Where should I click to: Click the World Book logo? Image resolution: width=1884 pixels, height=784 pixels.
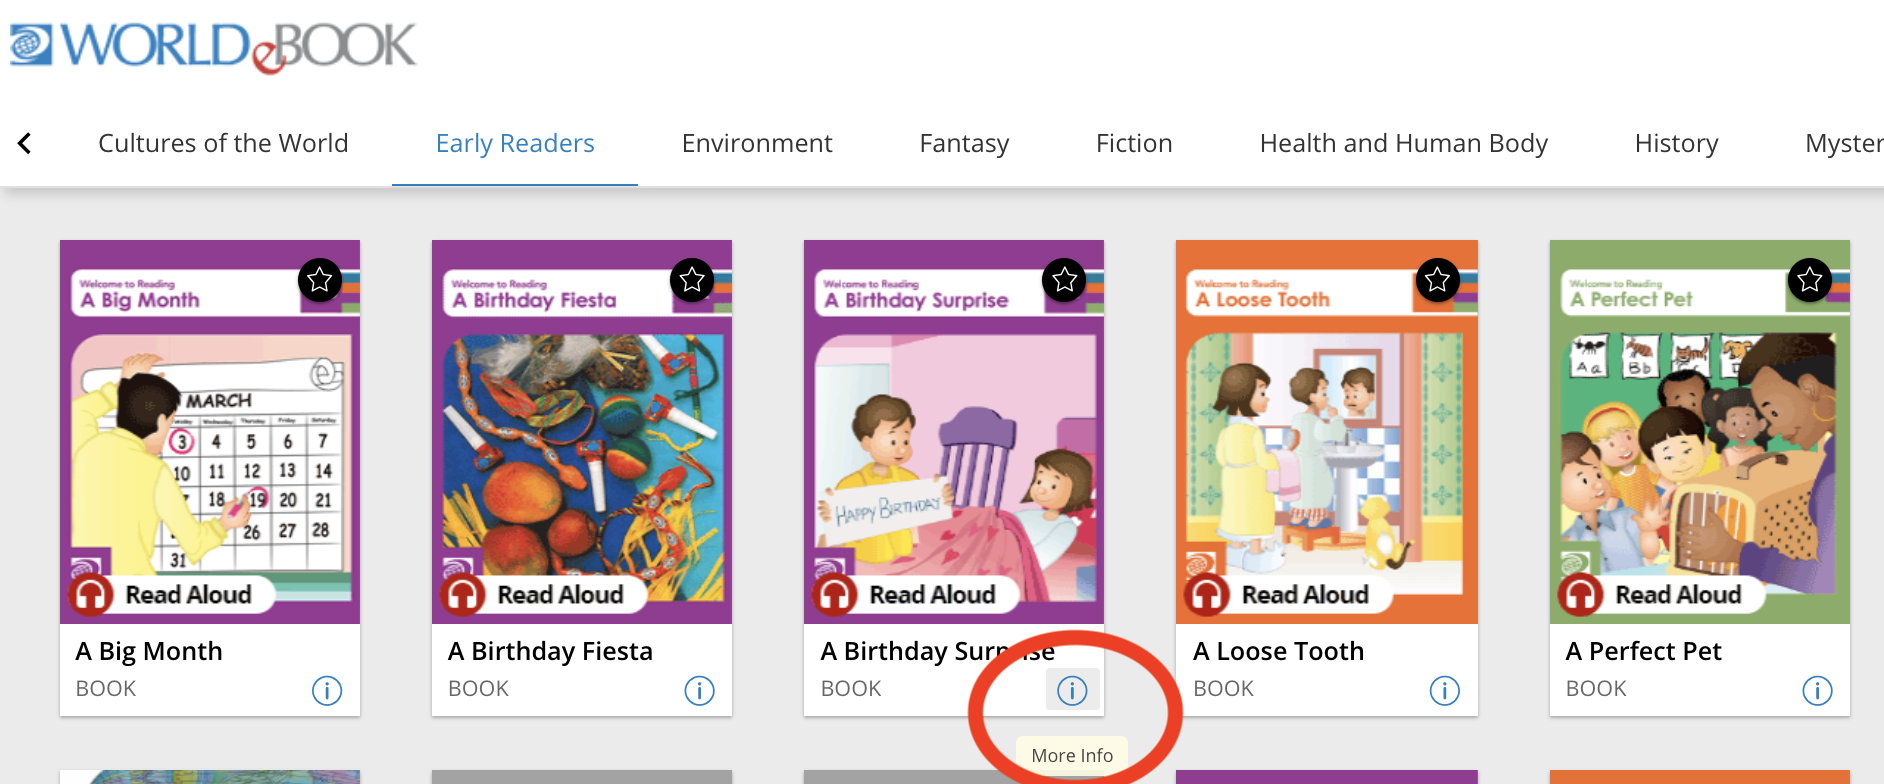213,46
